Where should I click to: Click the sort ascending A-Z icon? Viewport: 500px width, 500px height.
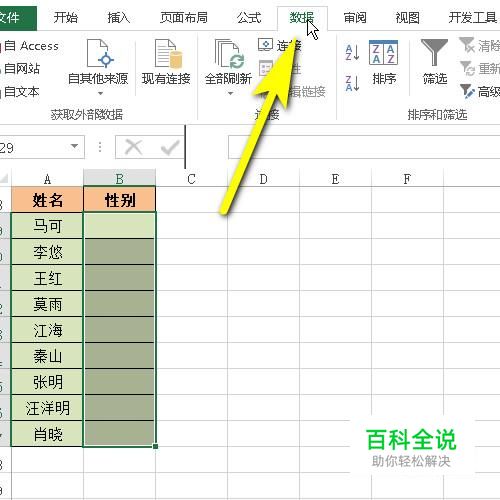pos(352,53)
